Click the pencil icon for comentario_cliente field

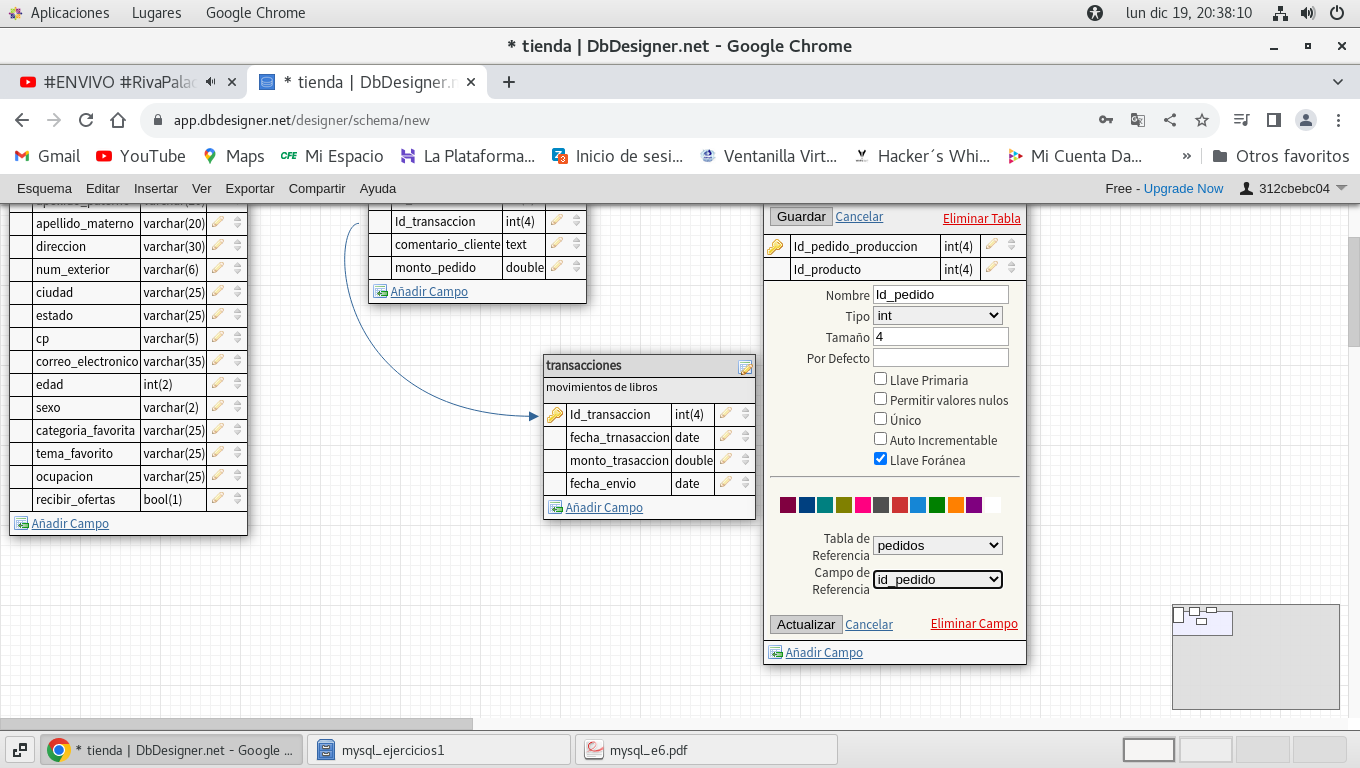(x=557, y=244)
